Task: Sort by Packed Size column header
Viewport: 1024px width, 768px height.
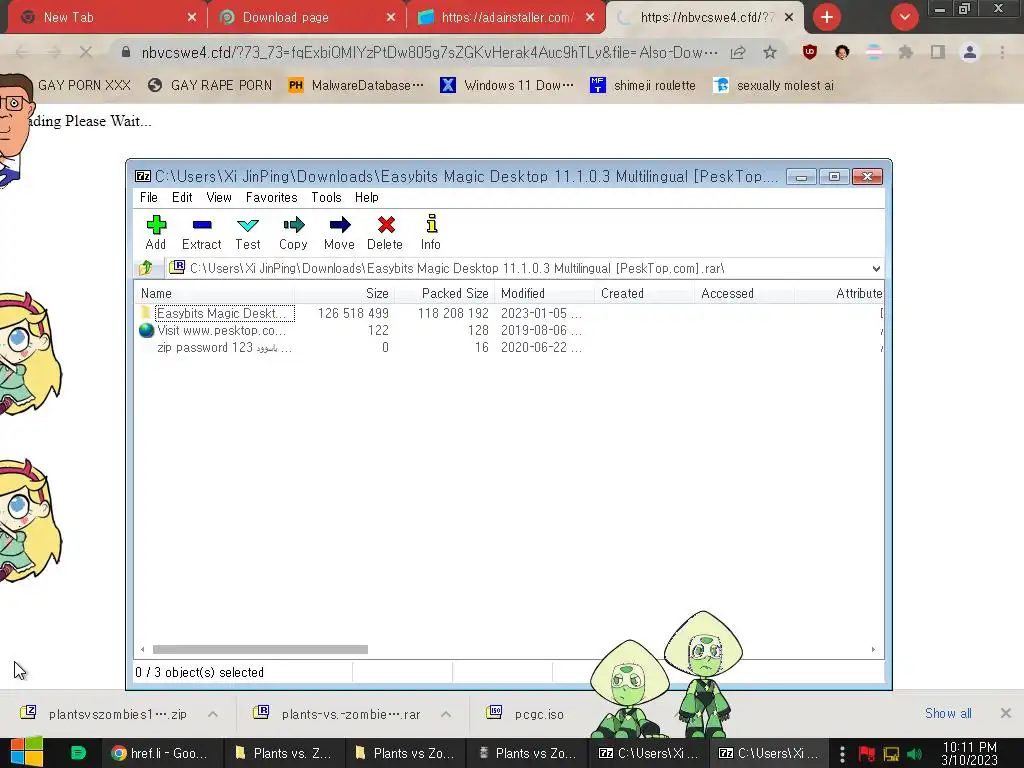Action: (444, 293)
